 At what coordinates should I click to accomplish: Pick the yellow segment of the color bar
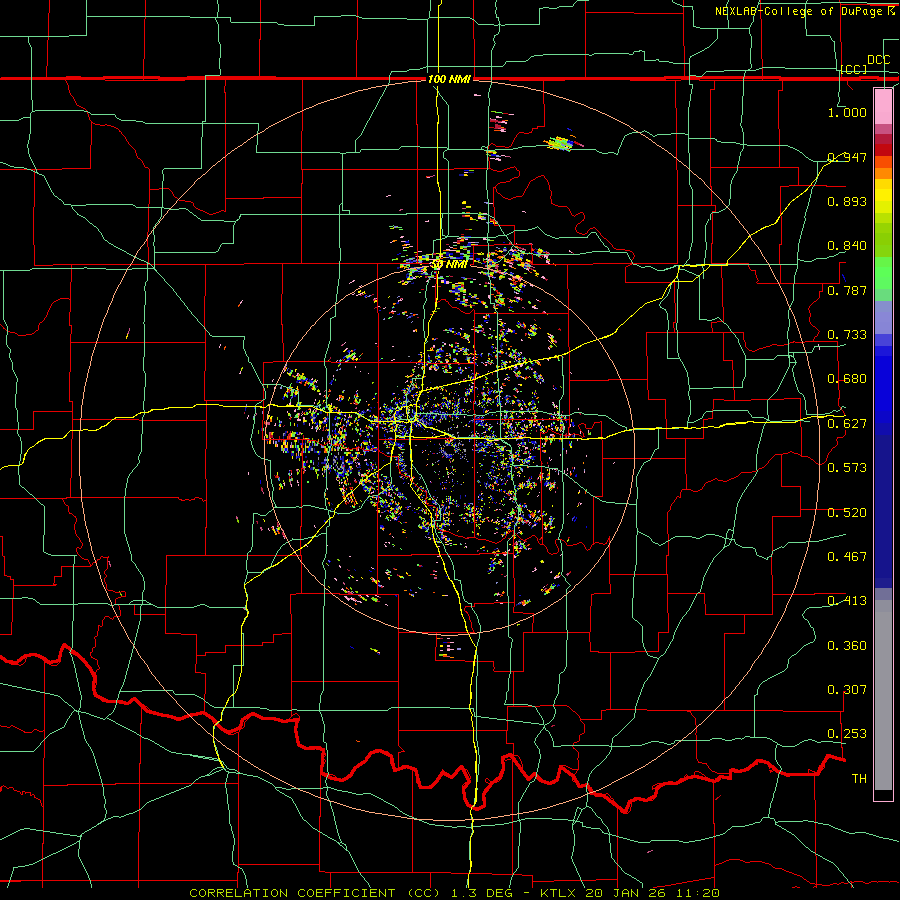[883, 196]
